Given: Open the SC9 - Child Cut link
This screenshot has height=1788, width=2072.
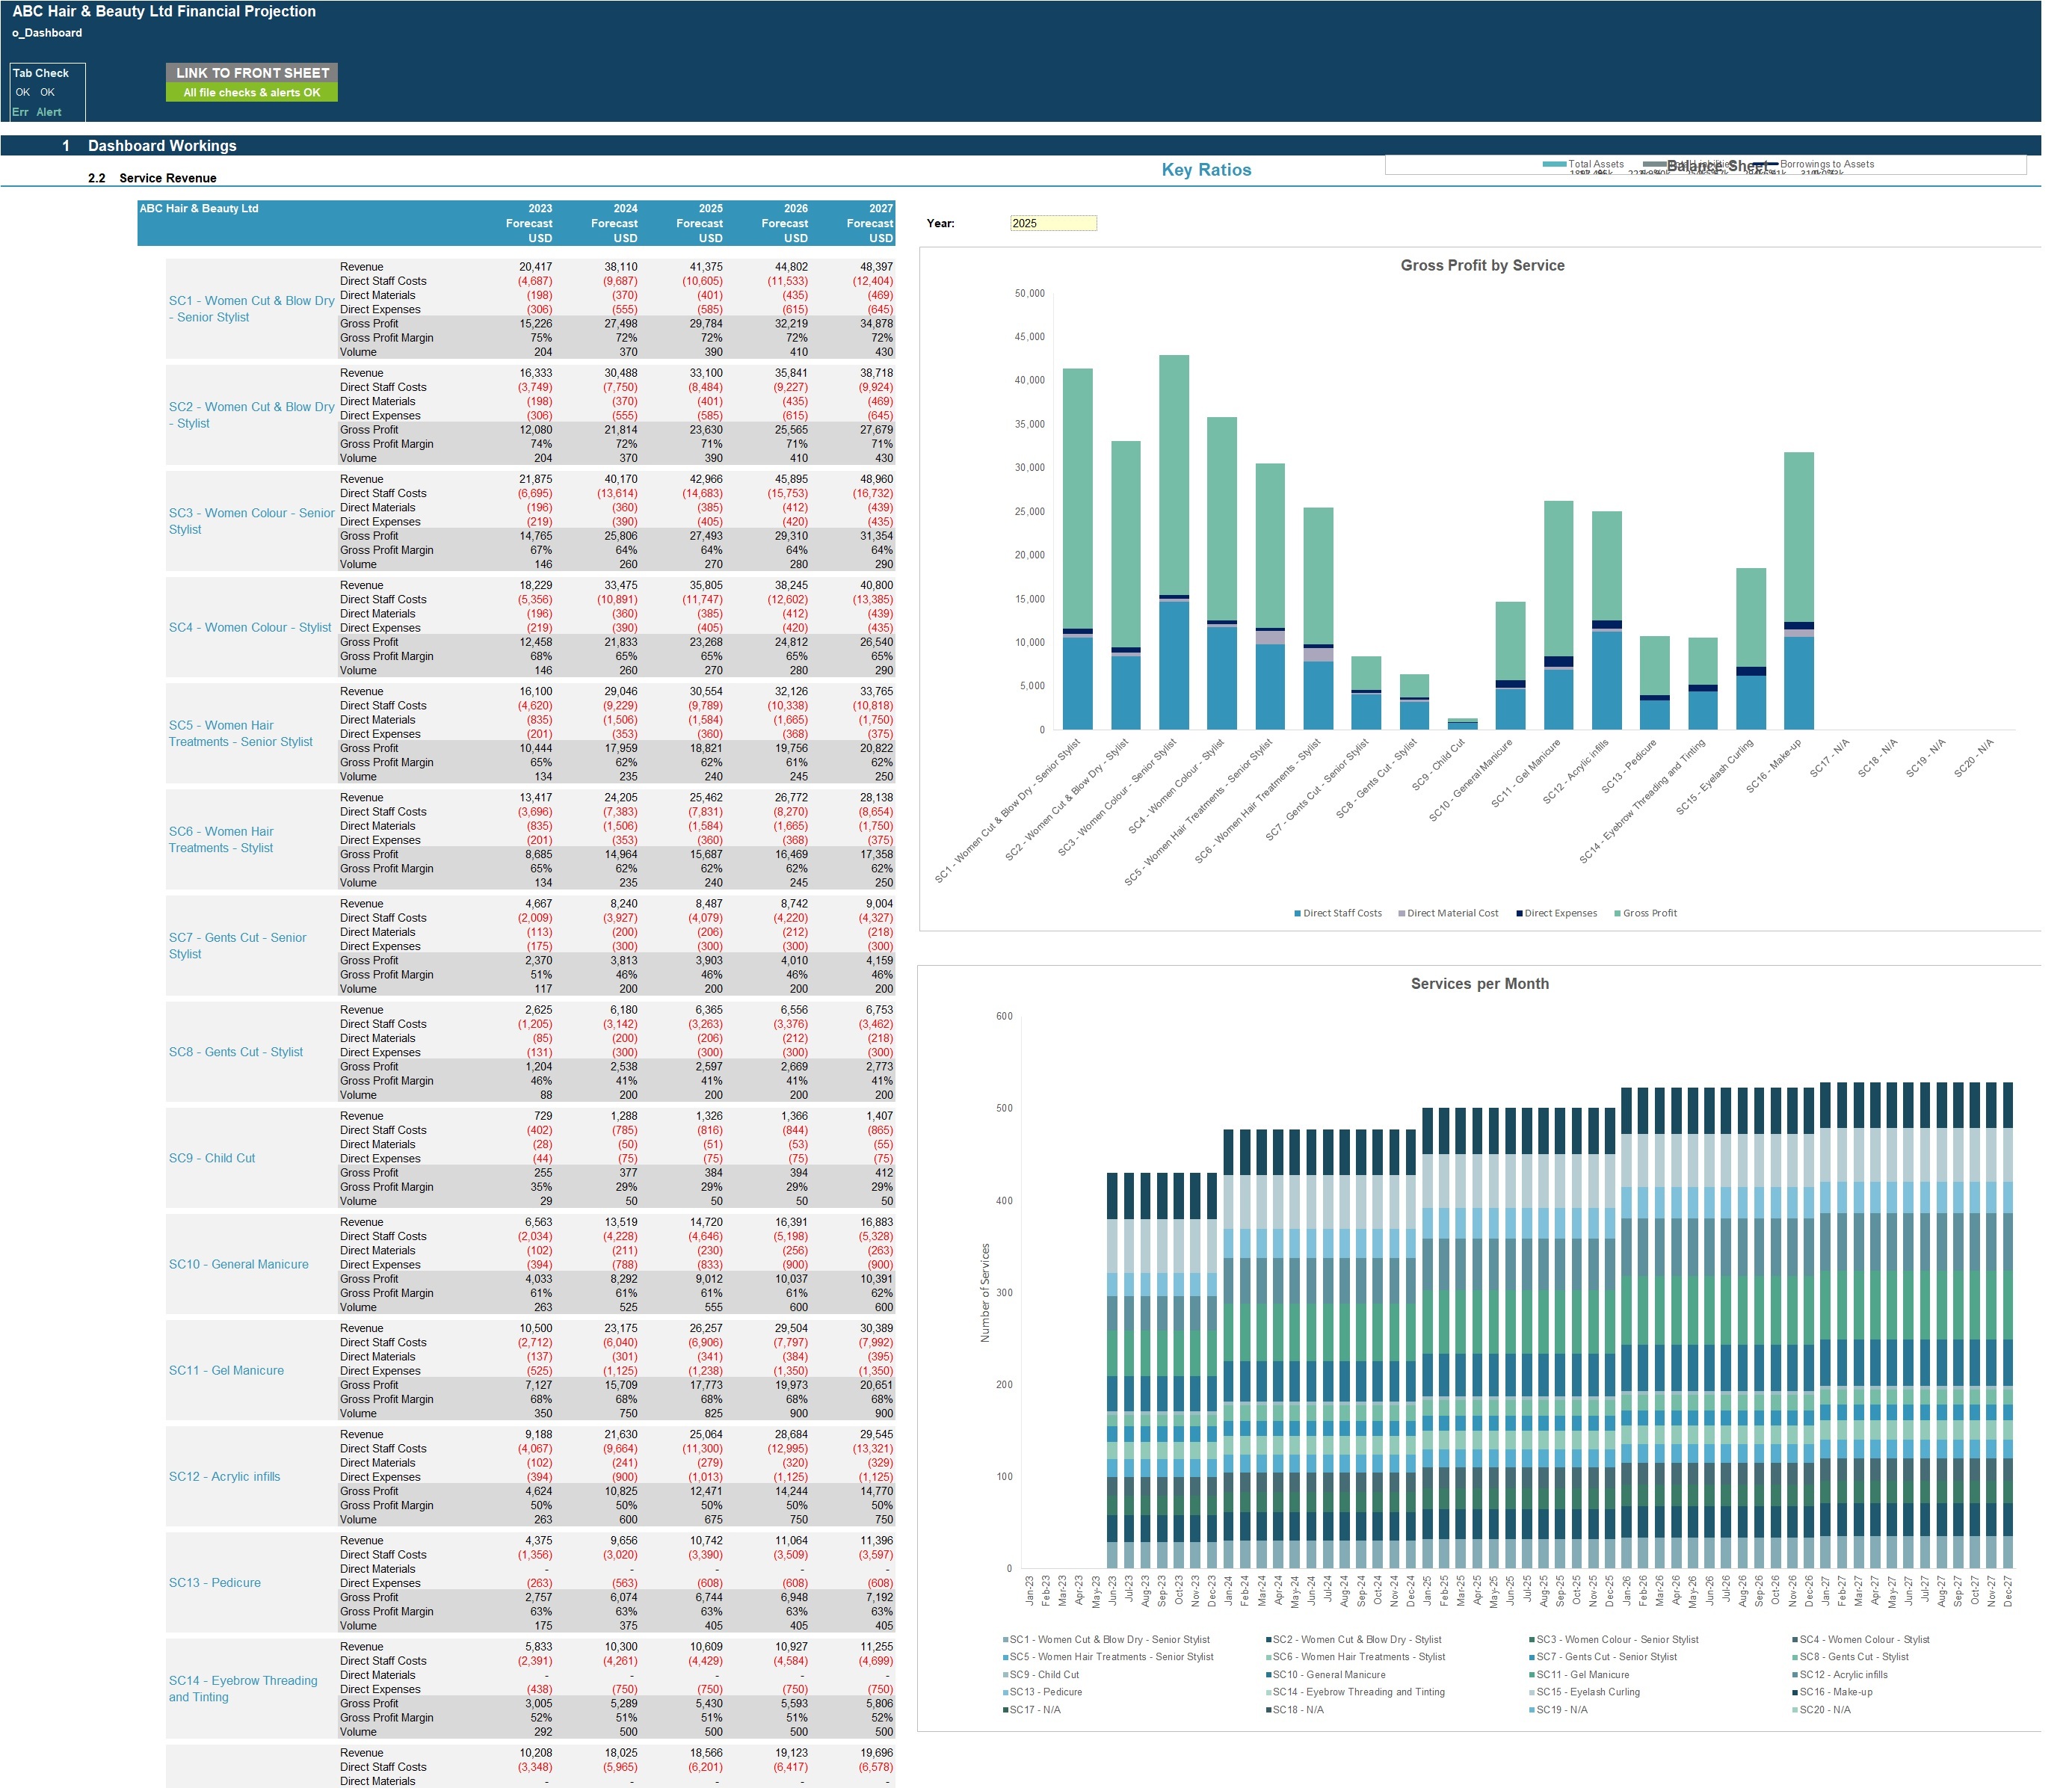Looking at the screenshot, I should 212,1159.
